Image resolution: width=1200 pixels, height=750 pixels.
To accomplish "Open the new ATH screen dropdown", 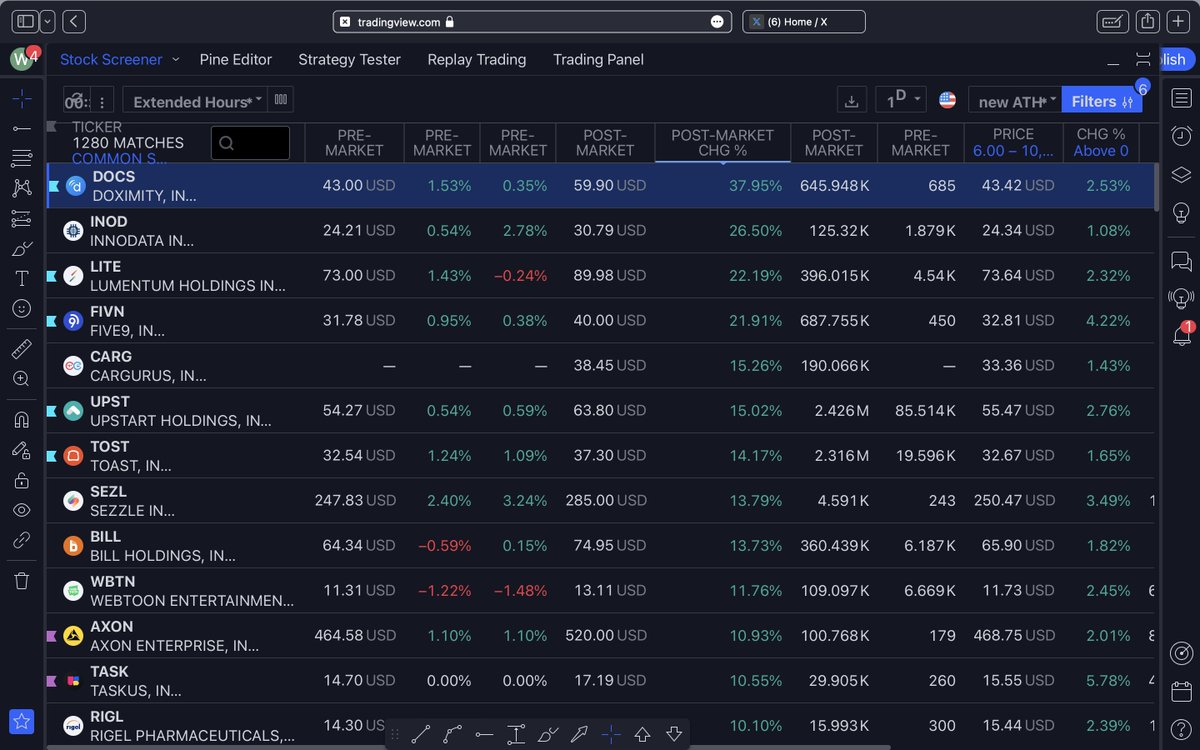I will point(1014,101).
